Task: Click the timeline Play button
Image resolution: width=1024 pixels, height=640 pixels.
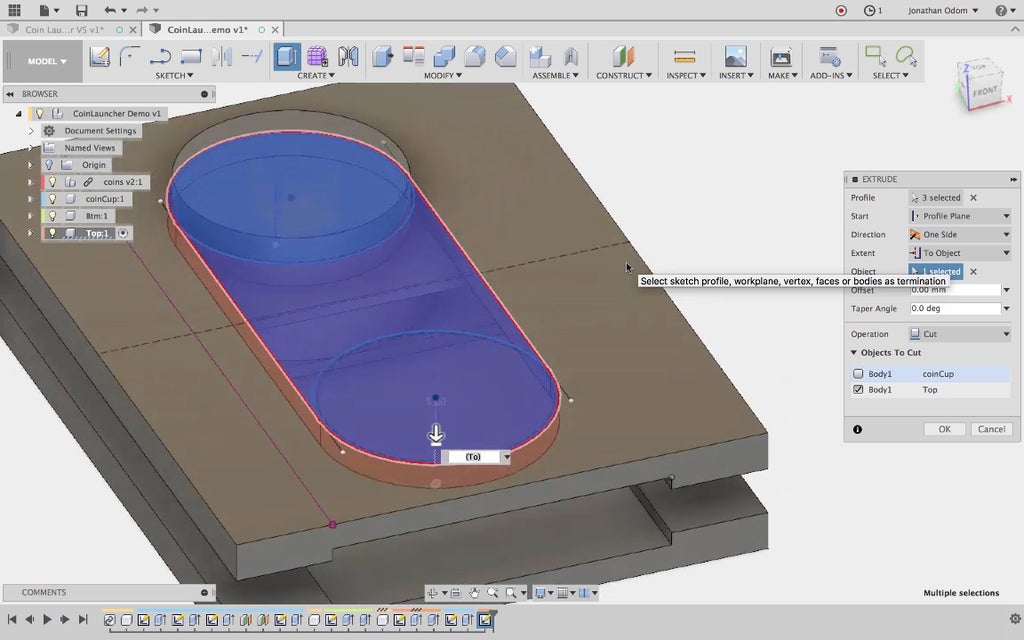Action: point(46,620)
